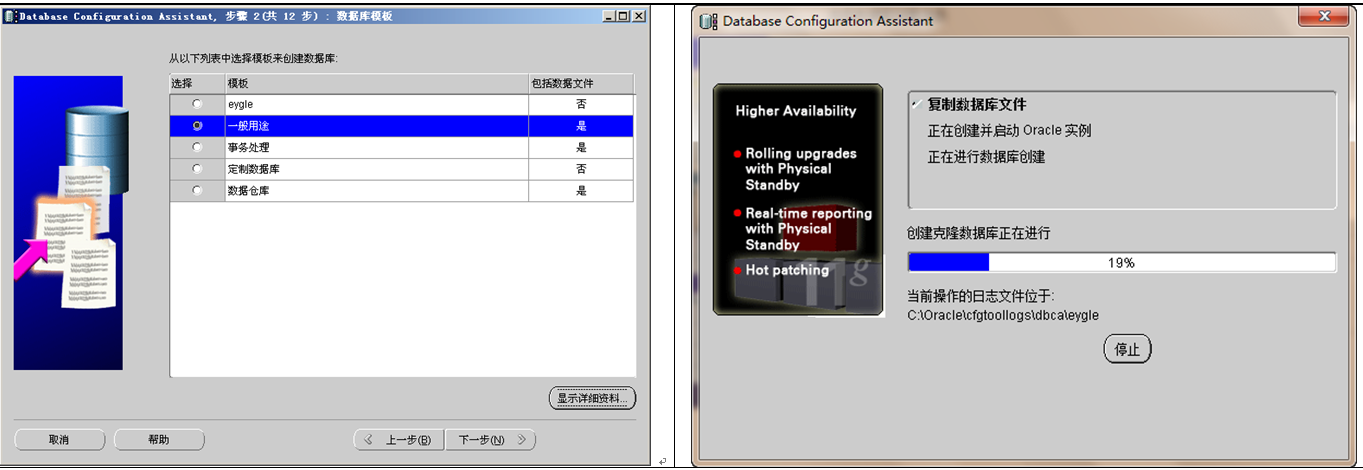Click the eygle template name cell
The height and width of the screenshot is (470, 1363).
(376, 104)
